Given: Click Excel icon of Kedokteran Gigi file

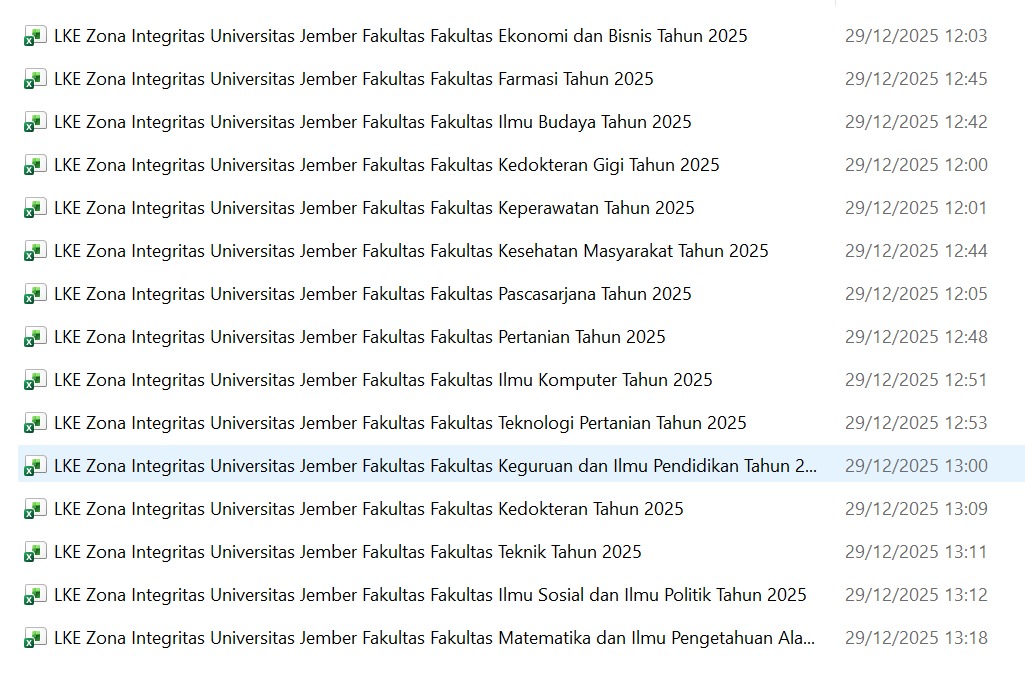Looking at the screenshot, I should [x=35, y=166].
